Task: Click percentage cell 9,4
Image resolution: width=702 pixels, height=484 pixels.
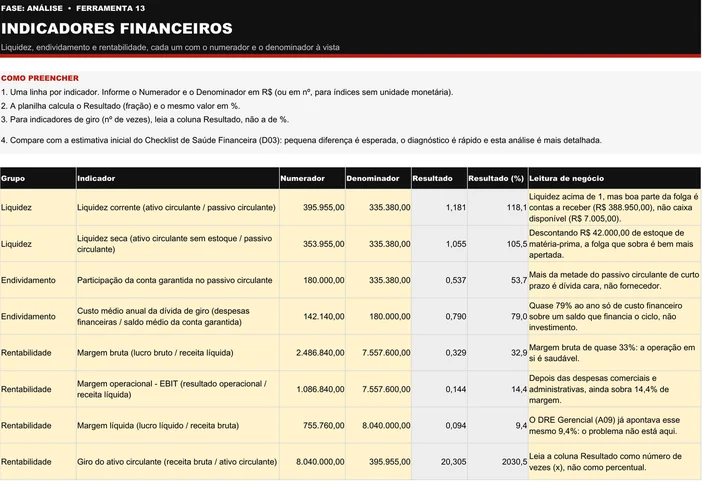Action: click(497, 425)
